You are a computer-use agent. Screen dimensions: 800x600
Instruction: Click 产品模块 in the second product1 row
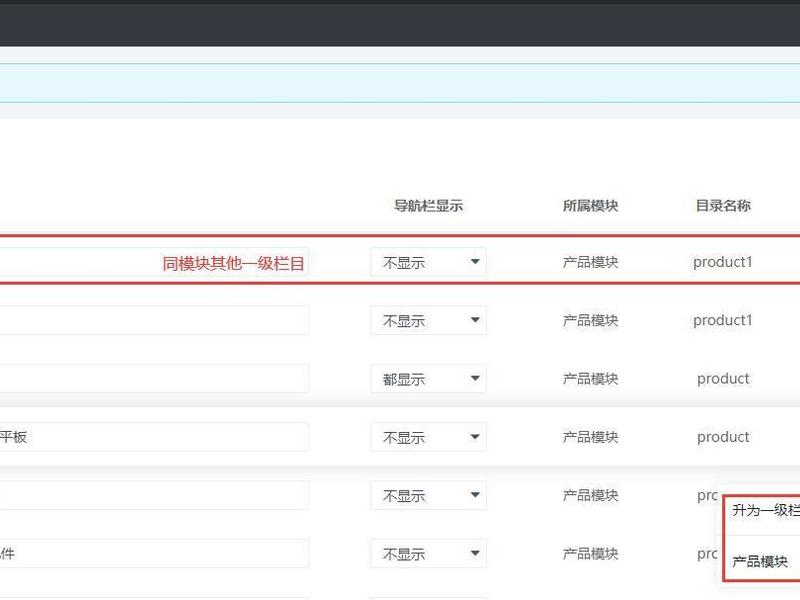[x=590, y=320]
